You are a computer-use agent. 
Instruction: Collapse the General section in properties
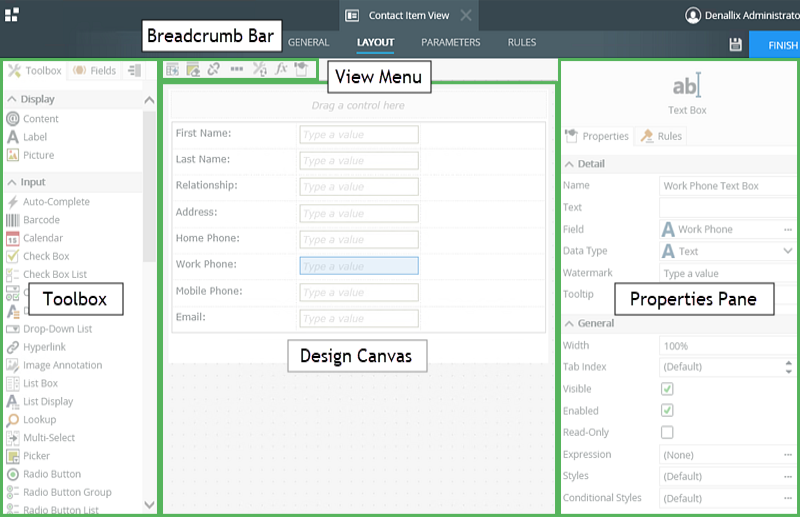tap(569, 324)
